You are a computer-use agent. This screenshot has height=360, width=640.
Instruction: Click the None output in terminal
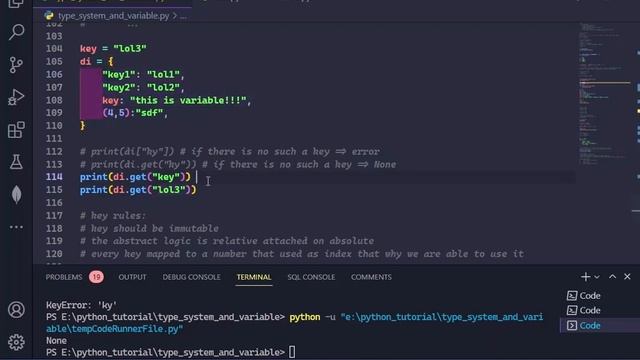(56, 340)
